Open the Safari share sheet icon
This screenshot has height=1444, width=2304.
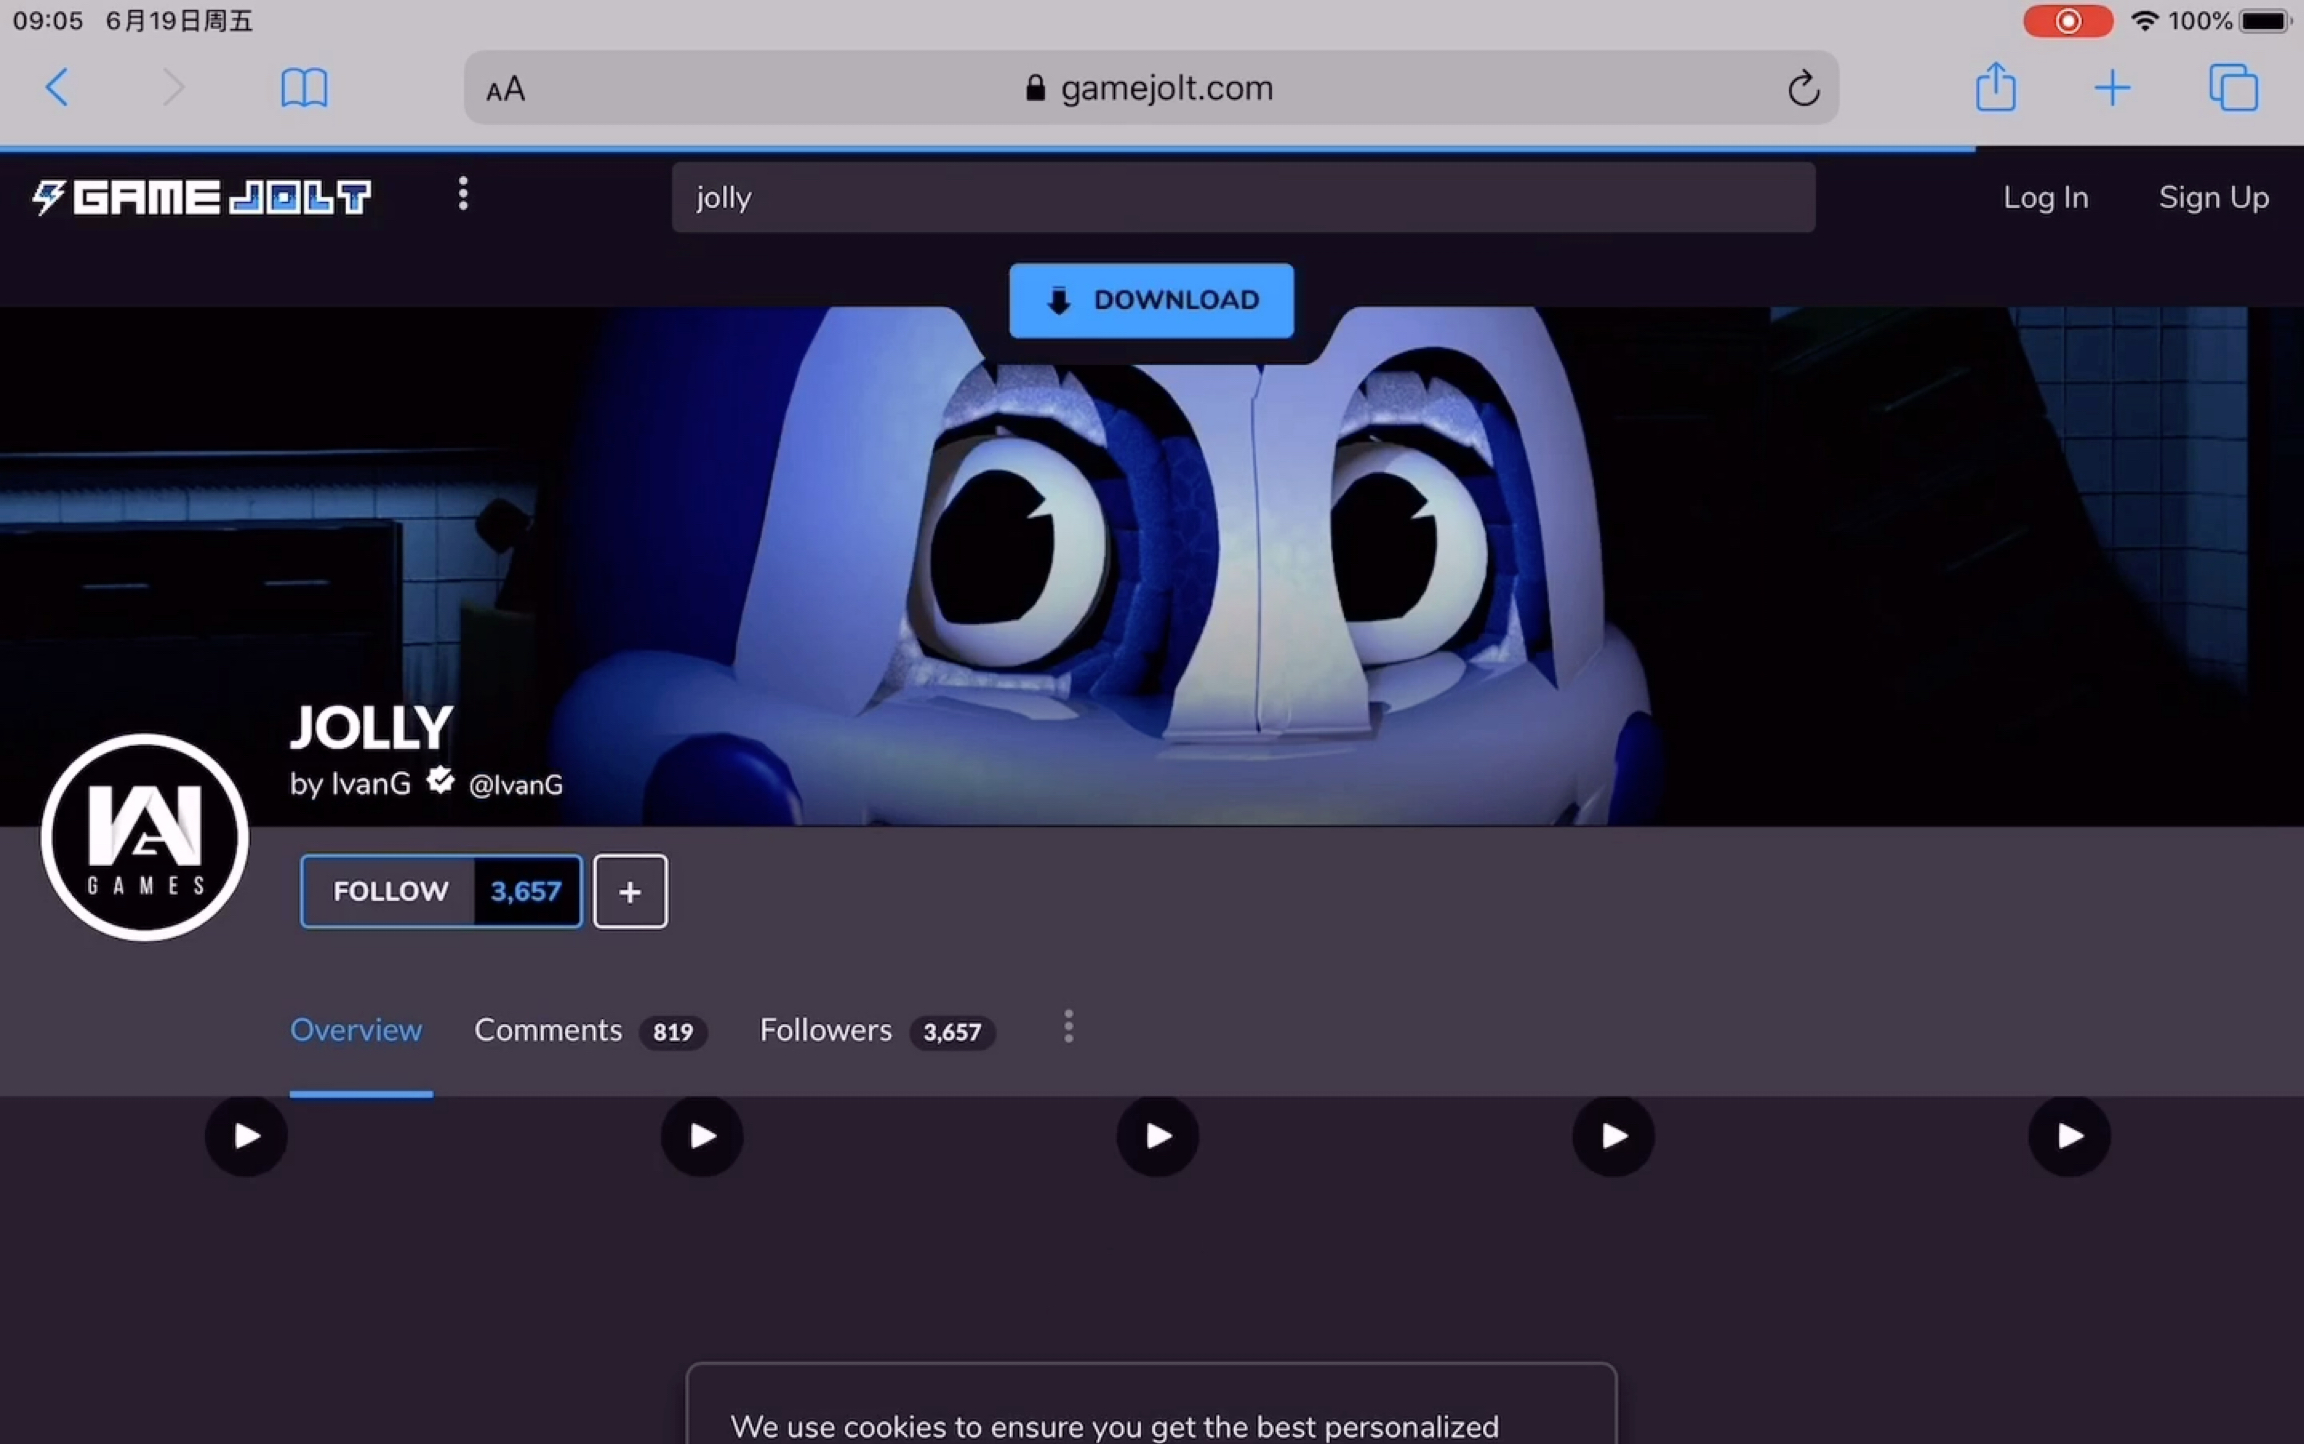1995,86
